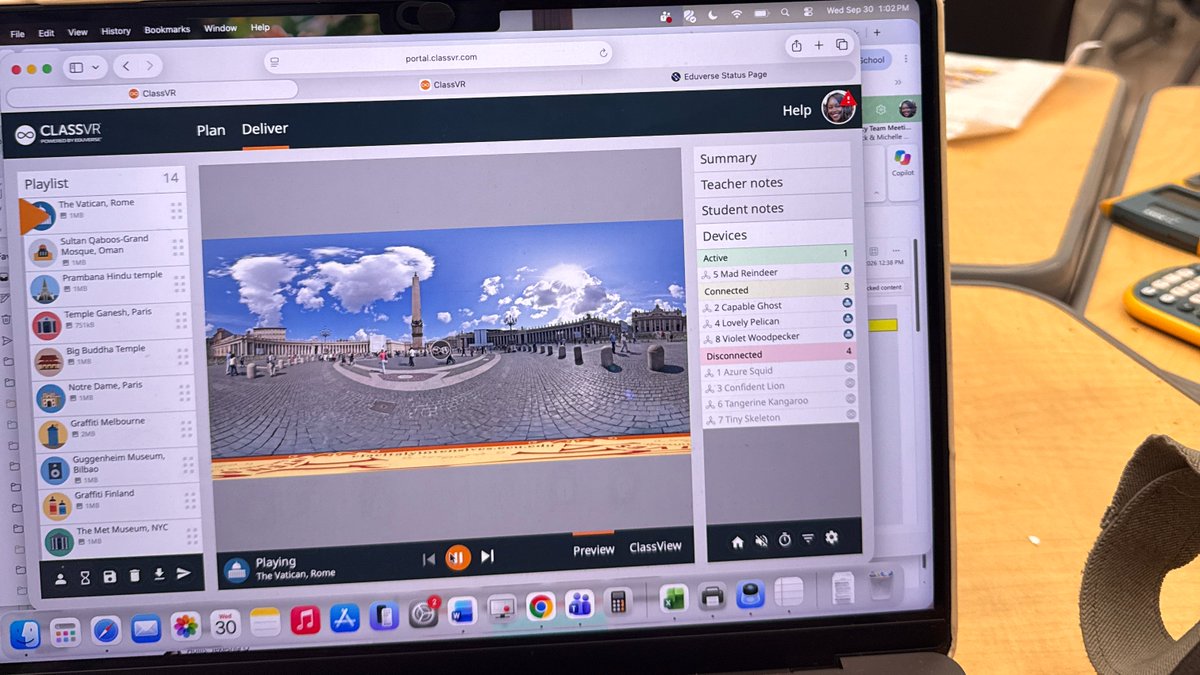Select Guggenheim Museum, Bilbao playlist item

click(x=118, y=467)
